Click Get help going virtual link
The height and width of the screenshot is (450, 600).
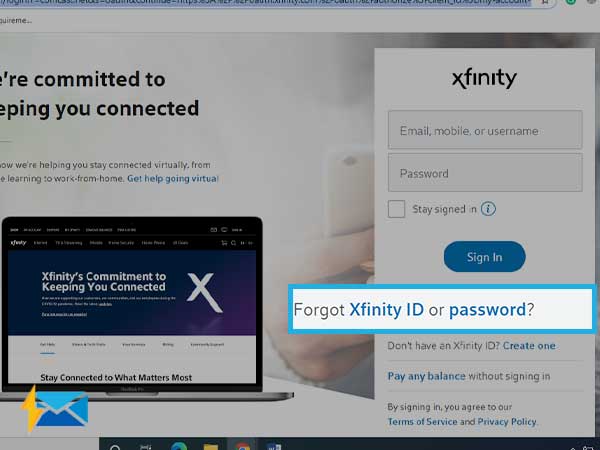pos(173,178)
